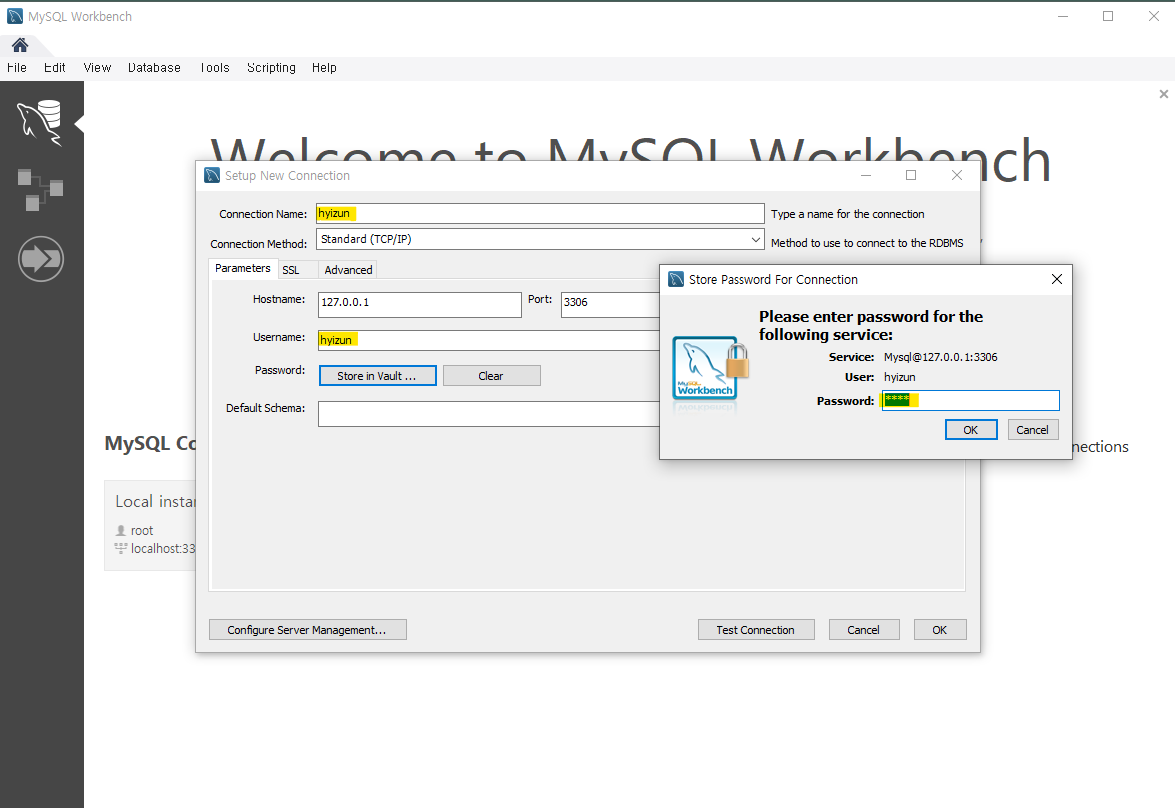This screenshot has height=808, width=1175.
Task: Maximize the MySQL Workbench main window
Action: [x=1108, y=16]
